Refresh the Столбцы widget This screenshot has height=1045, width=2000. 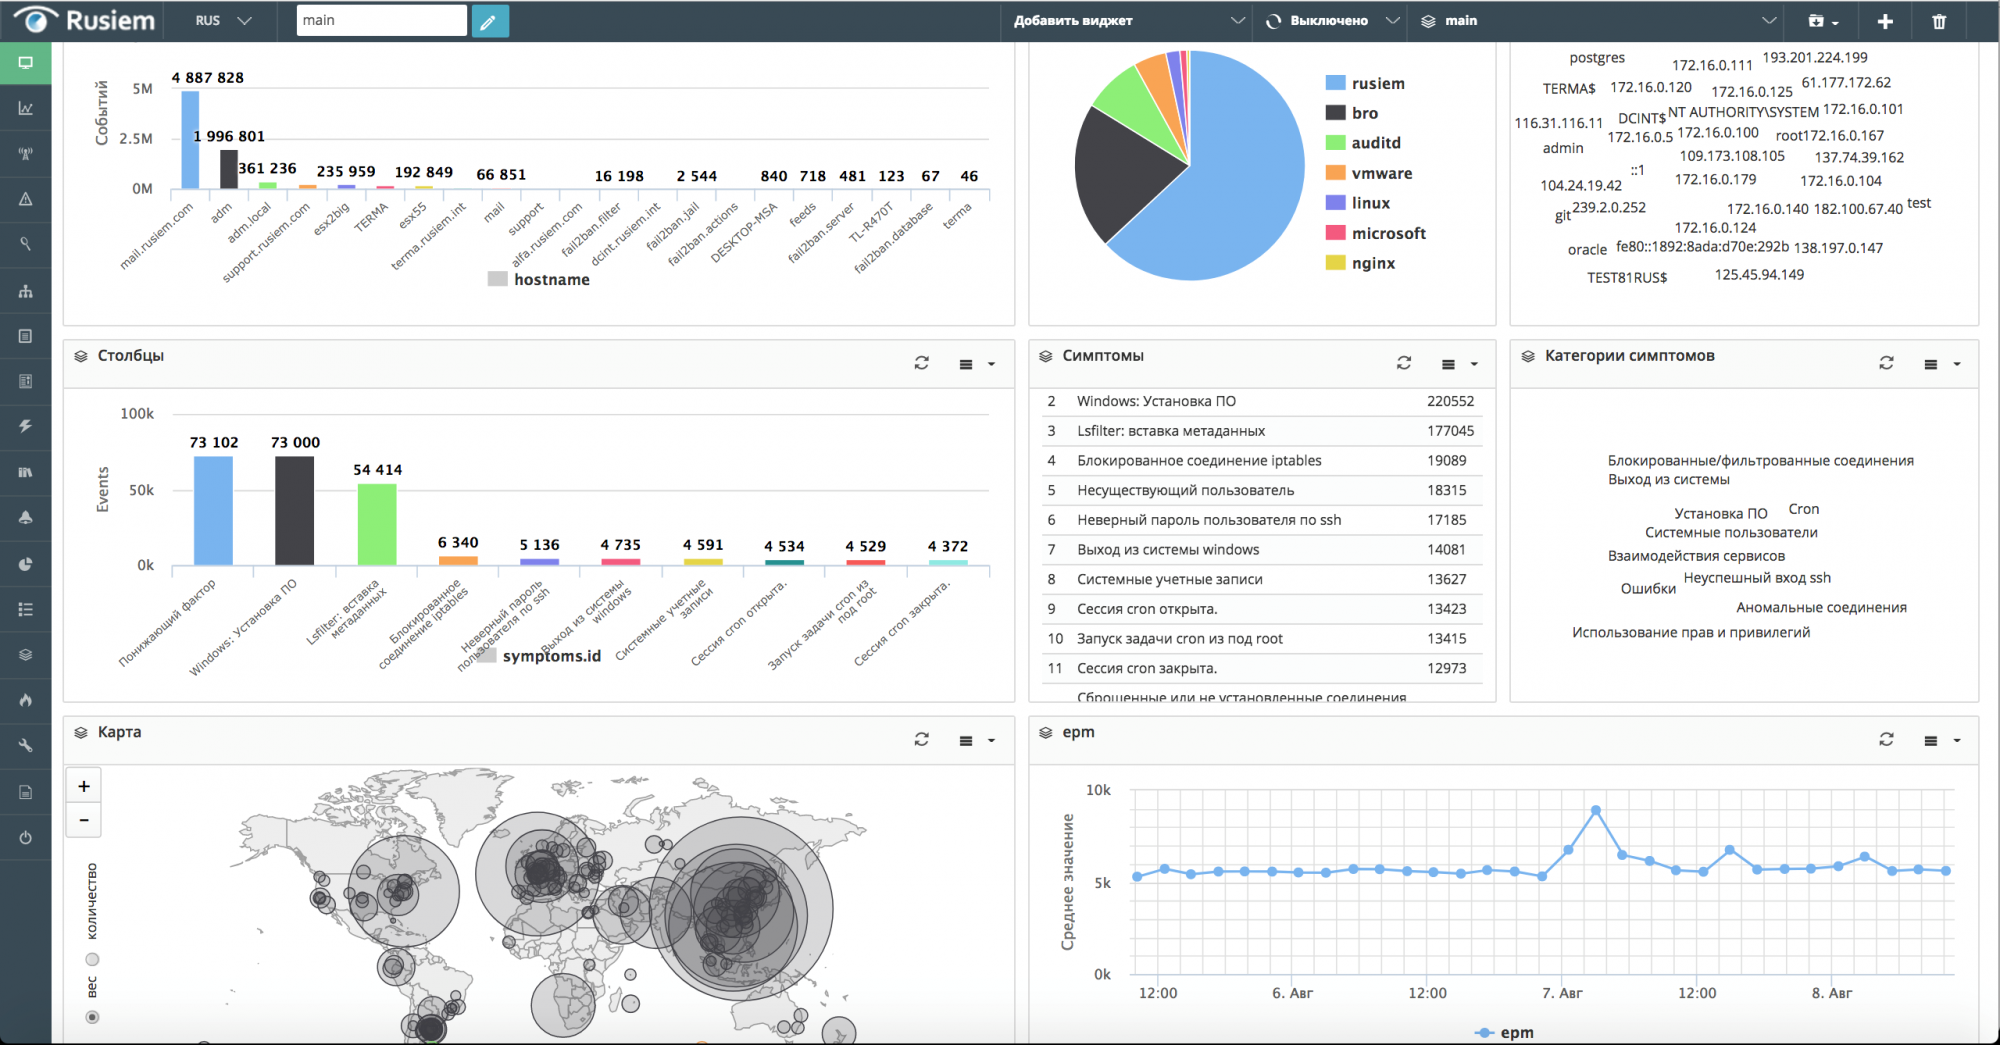tap(922, 363)
